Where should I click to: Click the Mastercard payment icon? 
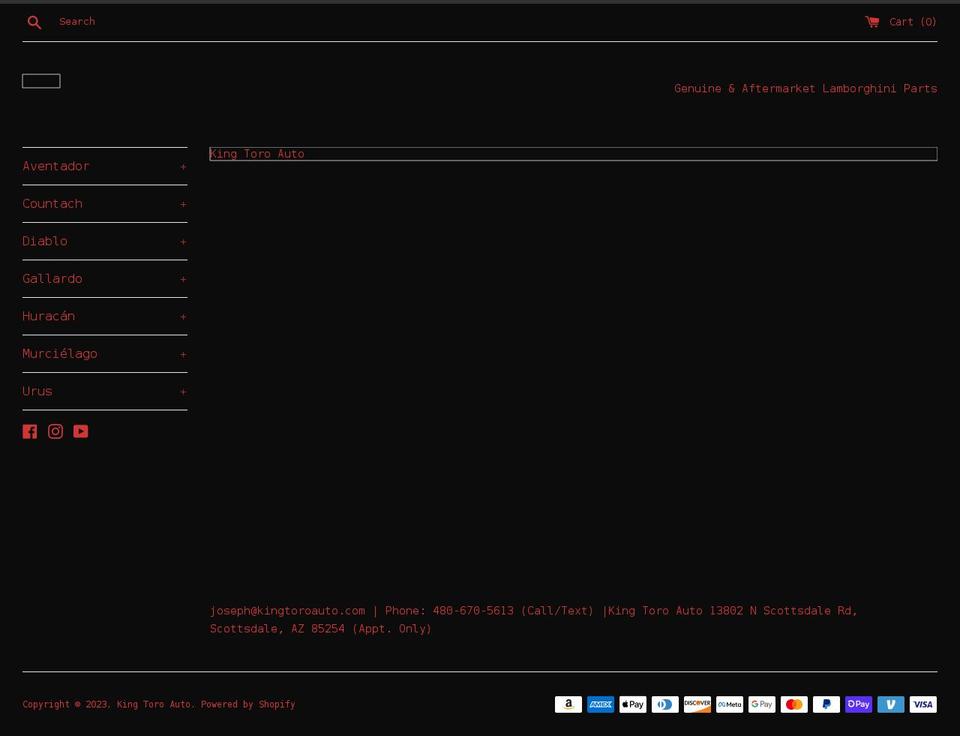click(x=794, y=704)
